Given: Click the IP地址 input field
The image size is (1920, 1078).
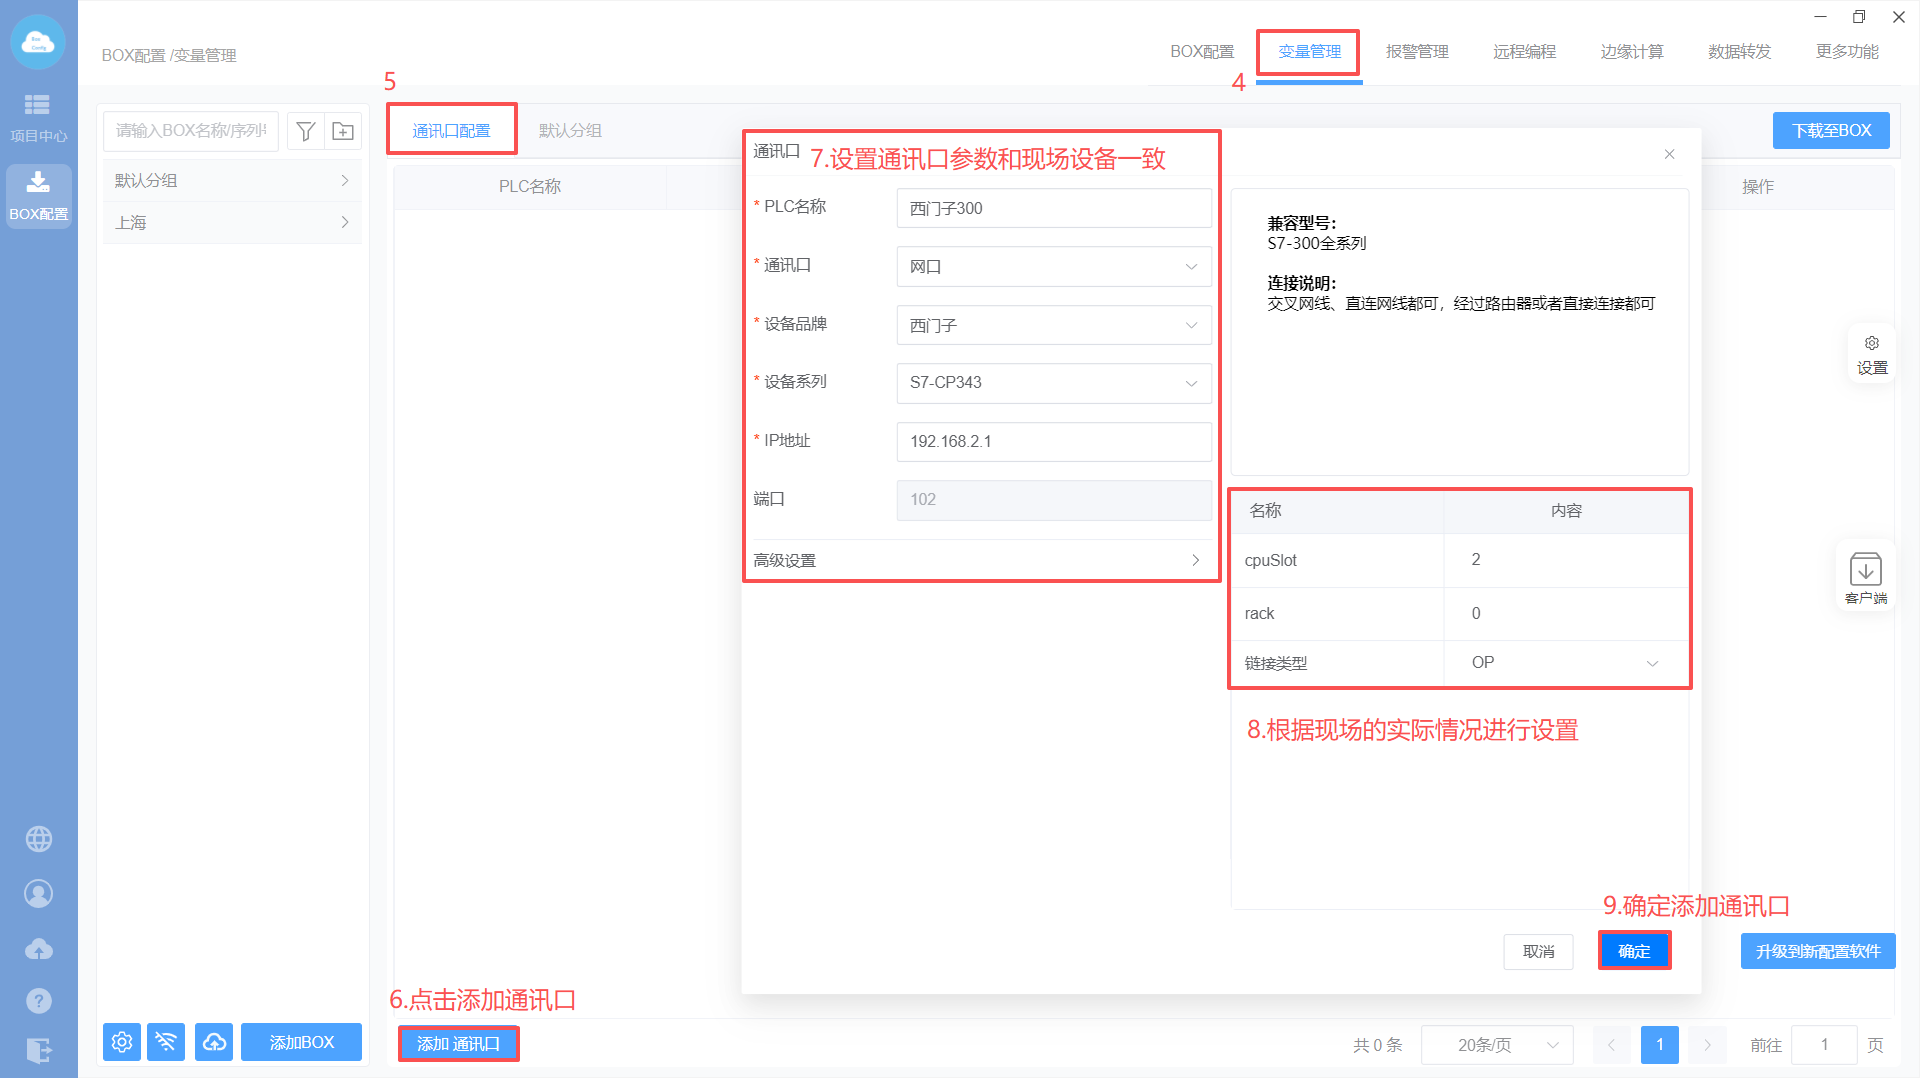Looking at the screenshot, I should (x=1053, y=442).
